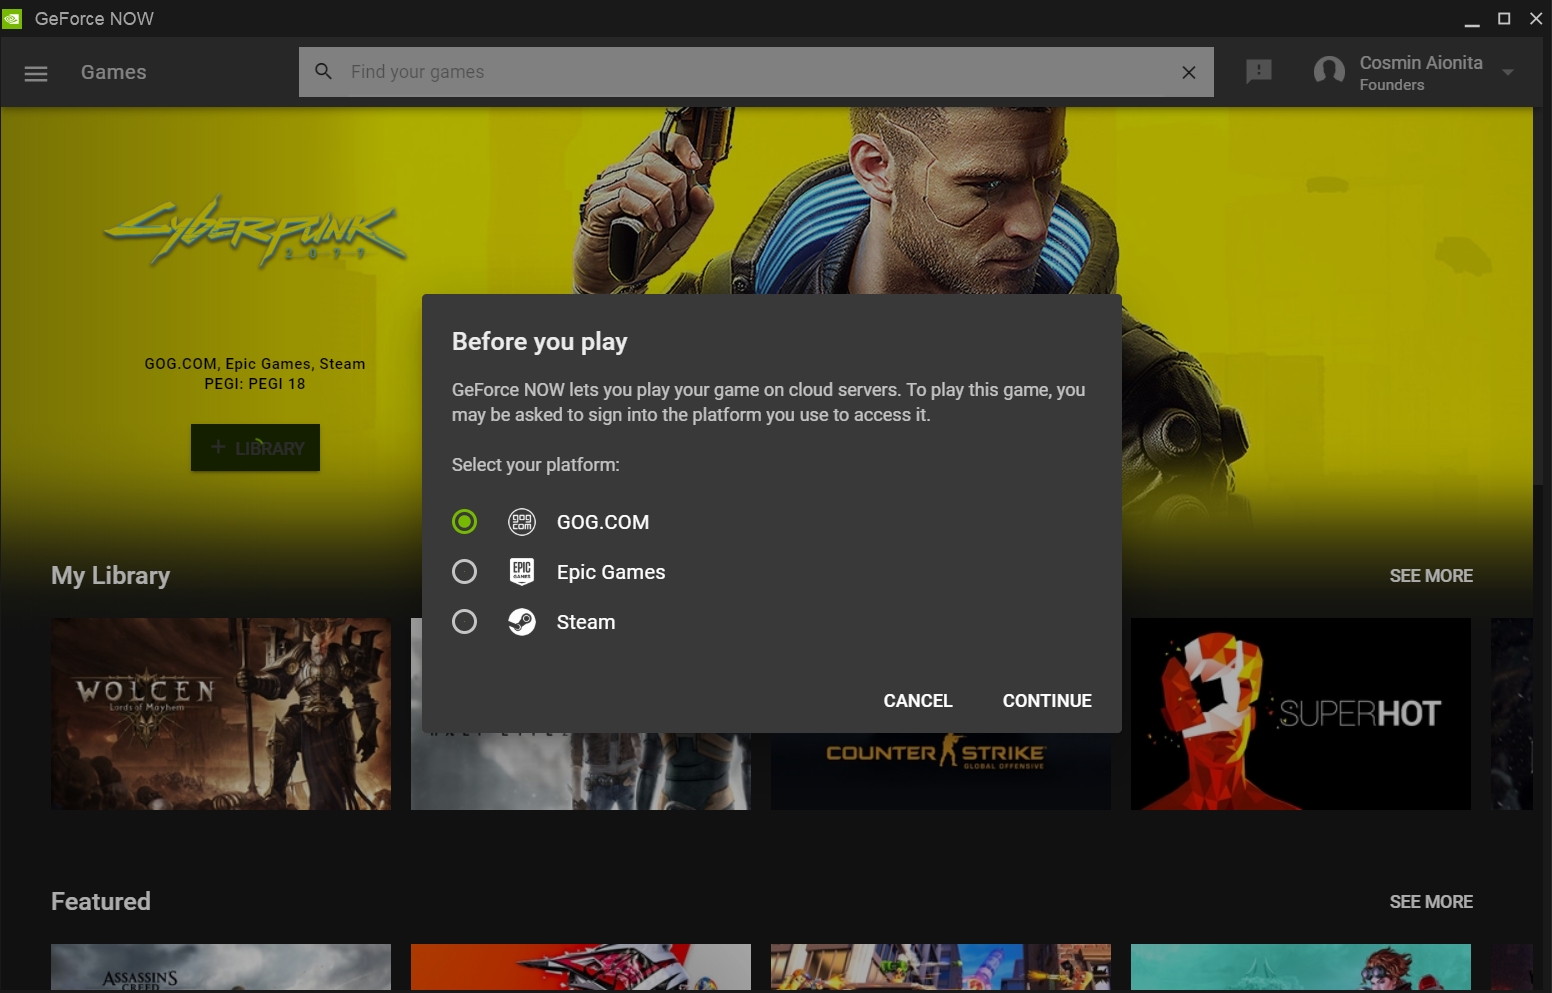Screen dimensions: 1552x993
Task: Add Cyberpunk 2077 to Library
Action: pos(256,448)
